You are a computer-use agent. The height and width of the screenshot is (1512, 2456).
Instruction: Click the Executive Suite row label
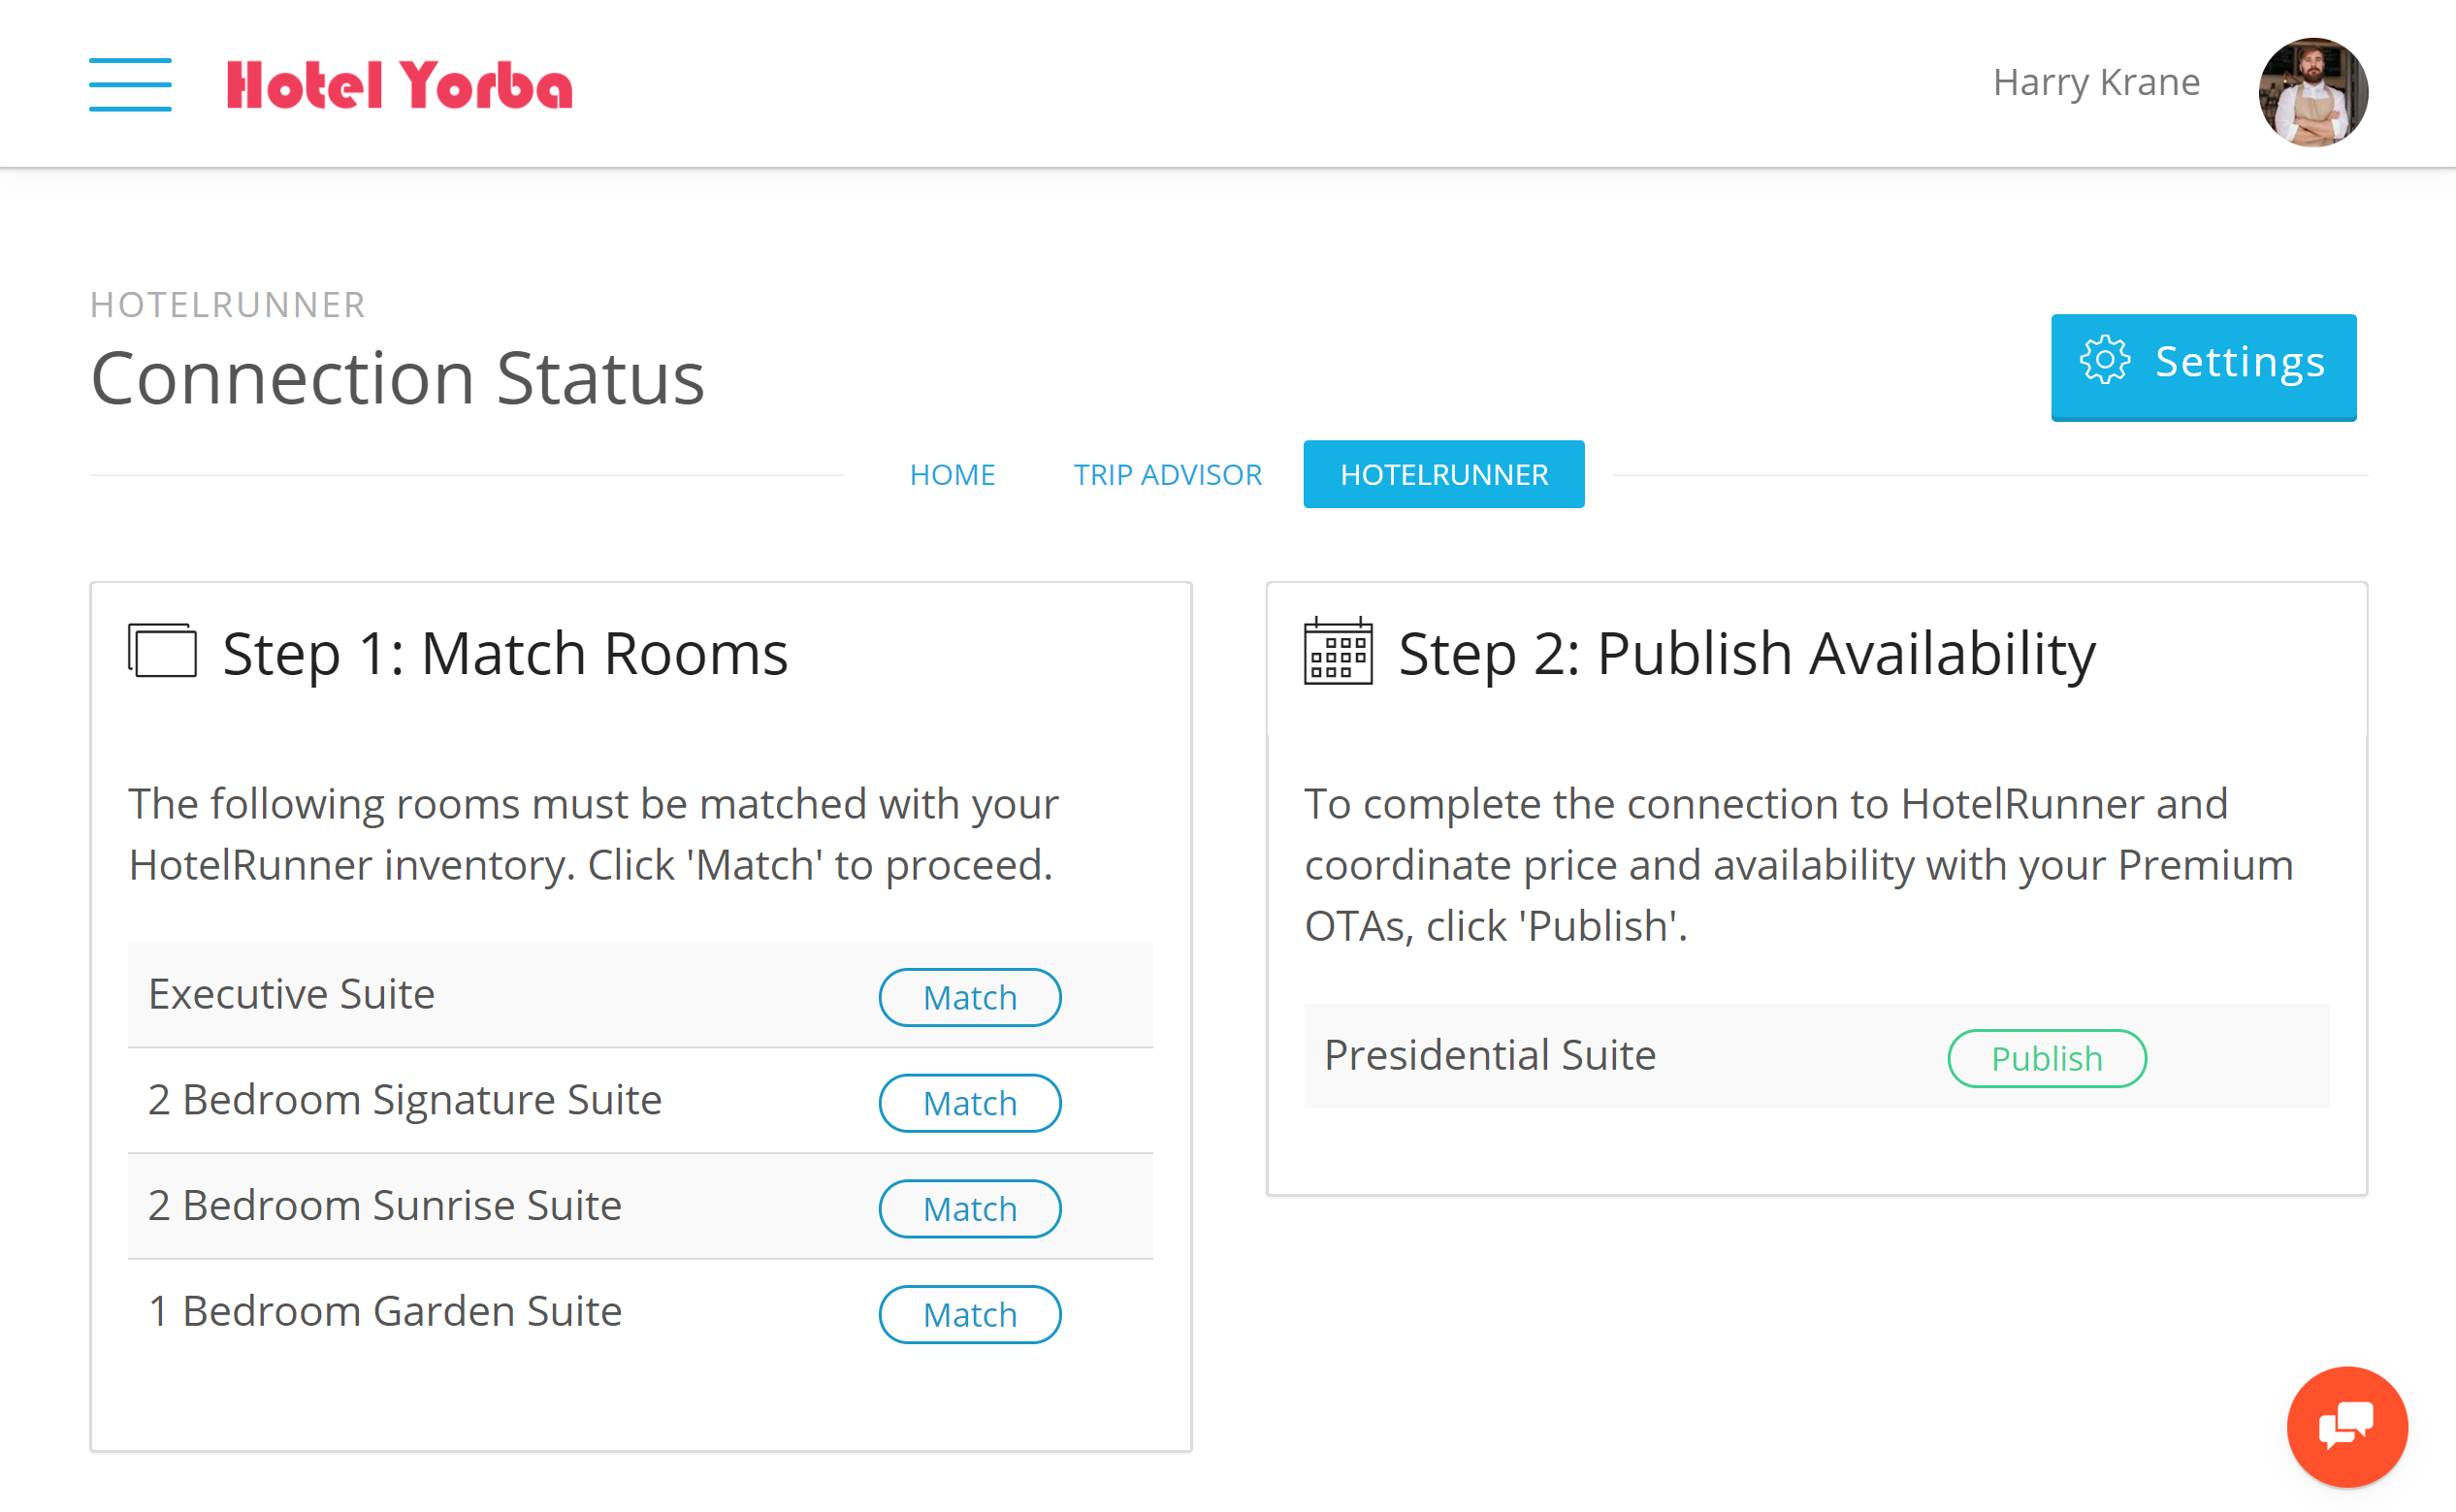click(x=291, y=994)
